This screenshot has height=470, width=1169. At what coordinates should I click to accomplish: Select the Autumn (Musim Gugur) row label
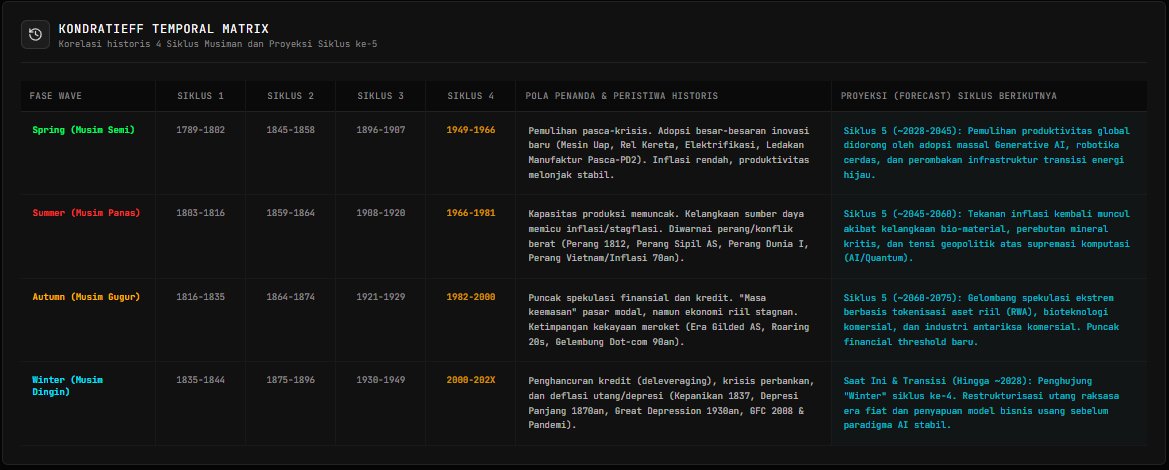[x=86, y=297]
